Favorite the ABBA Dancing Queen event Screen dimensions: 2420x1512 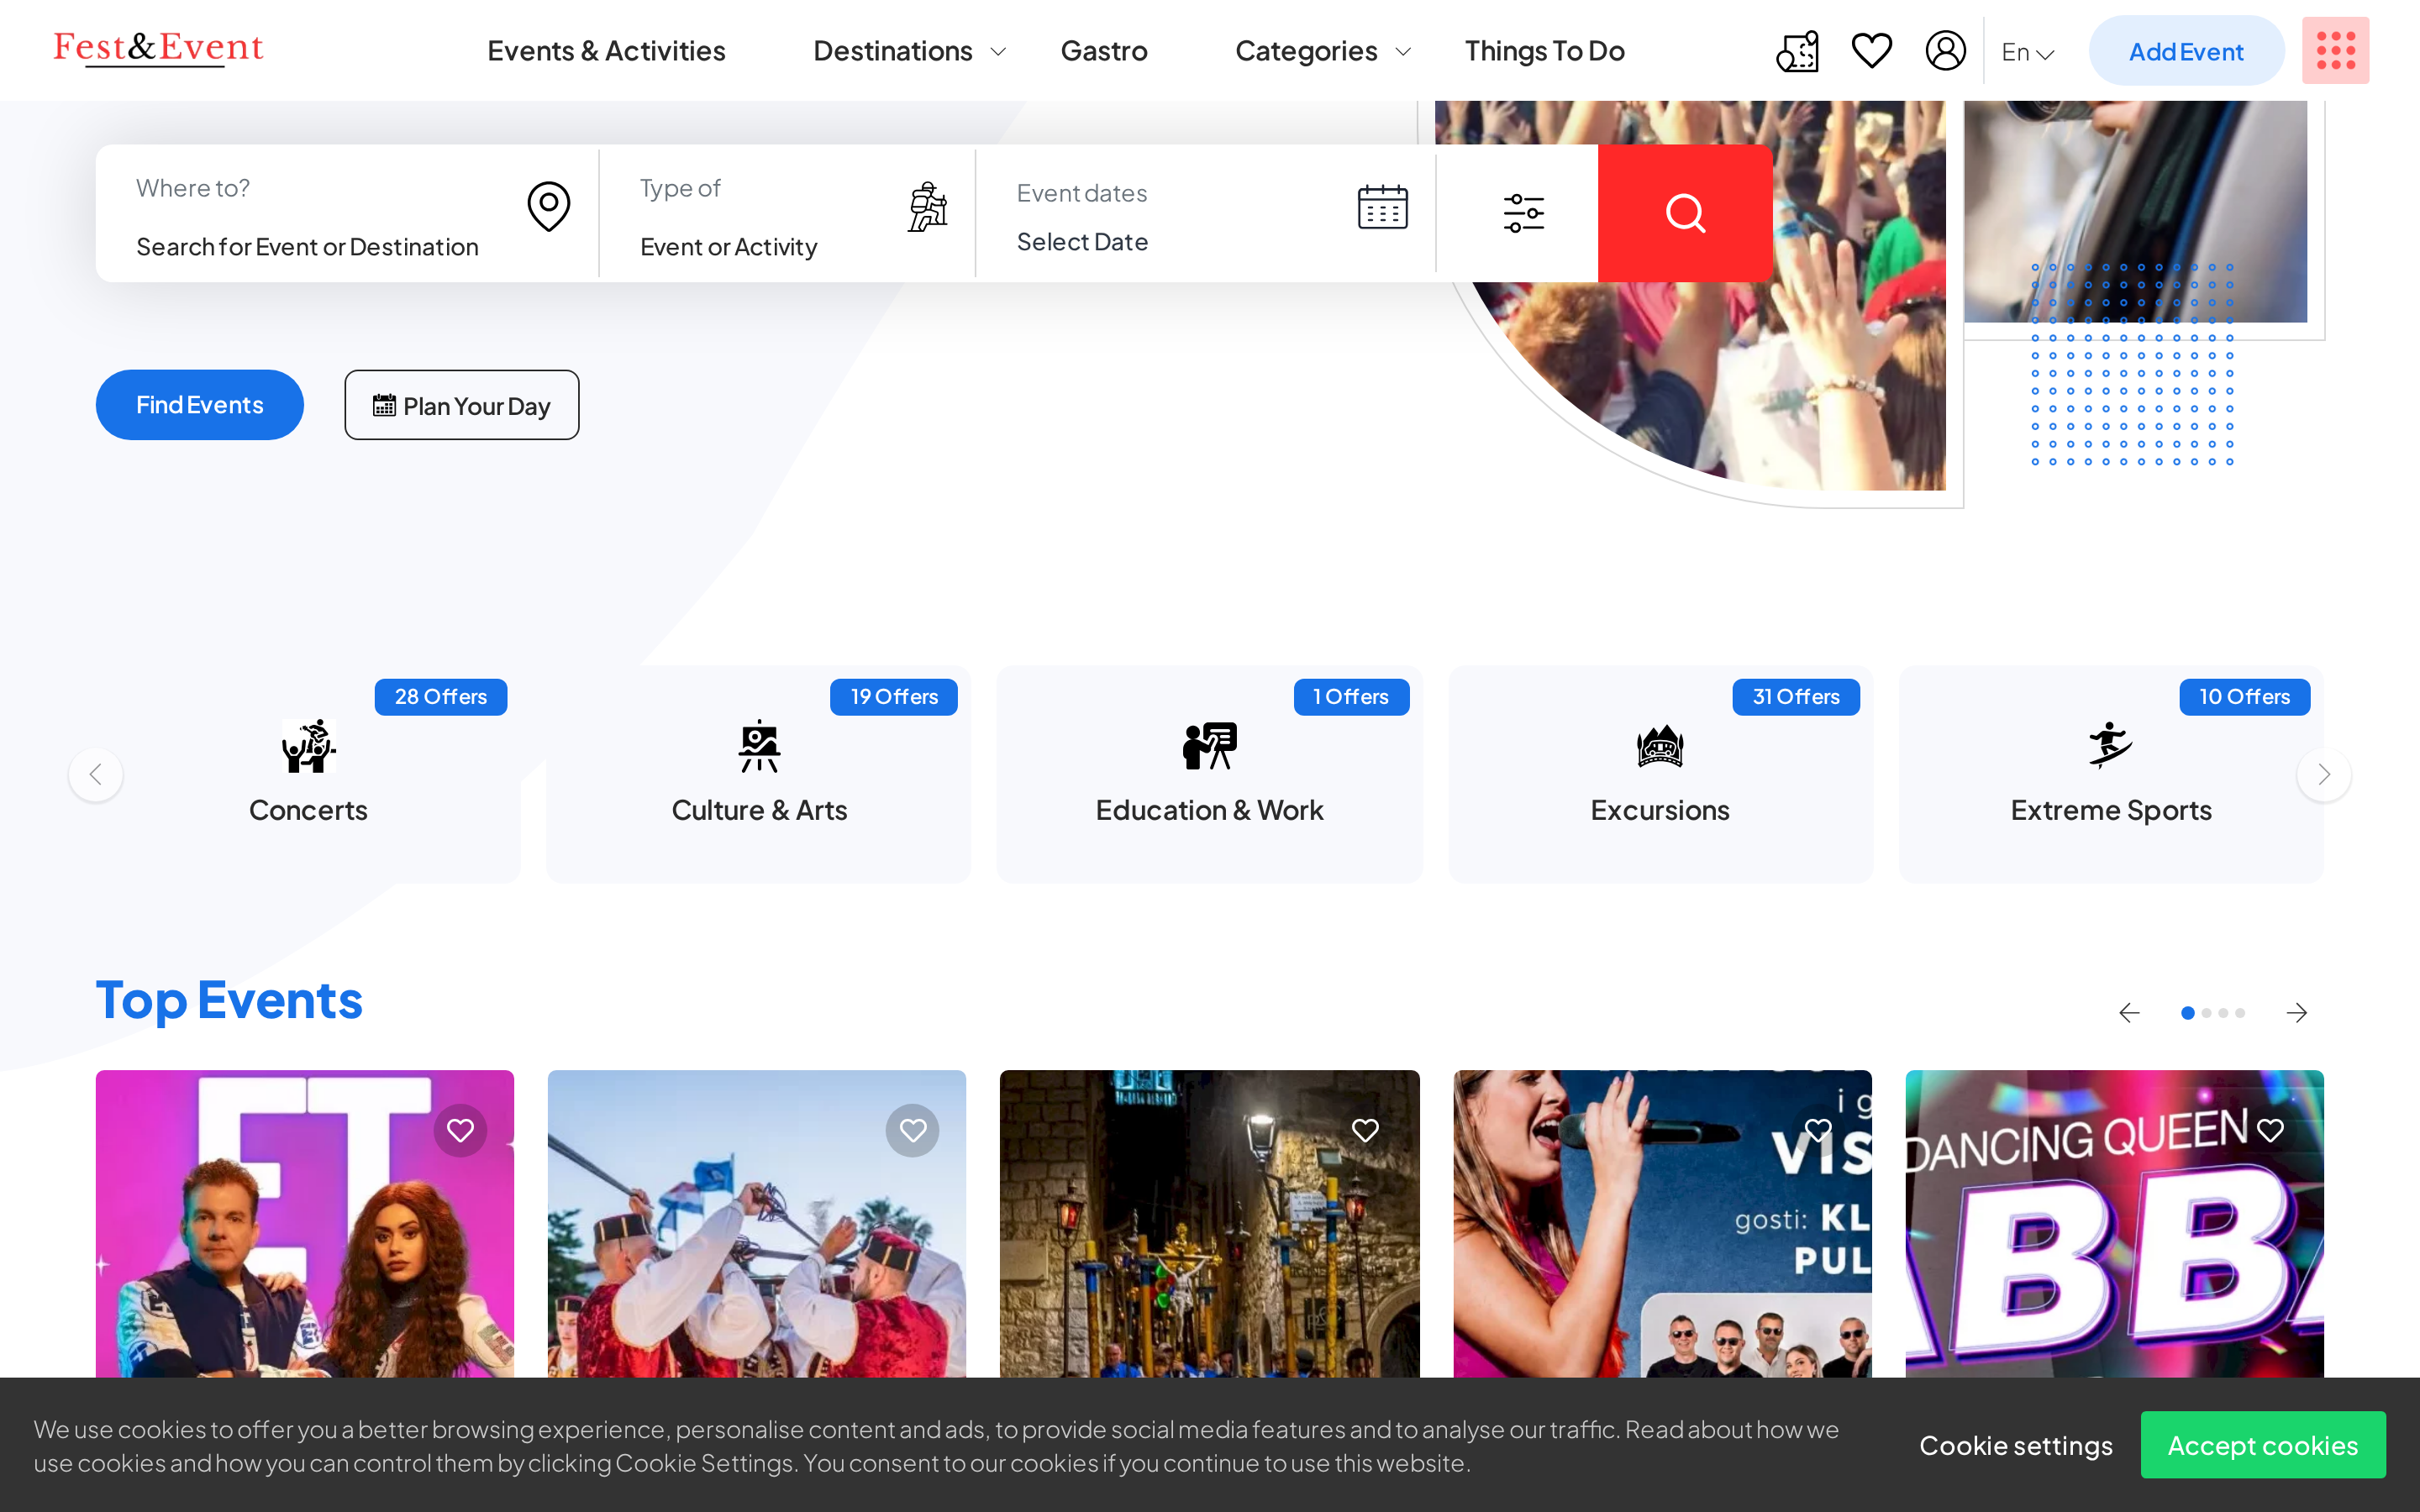(x=2270, y=1130)
